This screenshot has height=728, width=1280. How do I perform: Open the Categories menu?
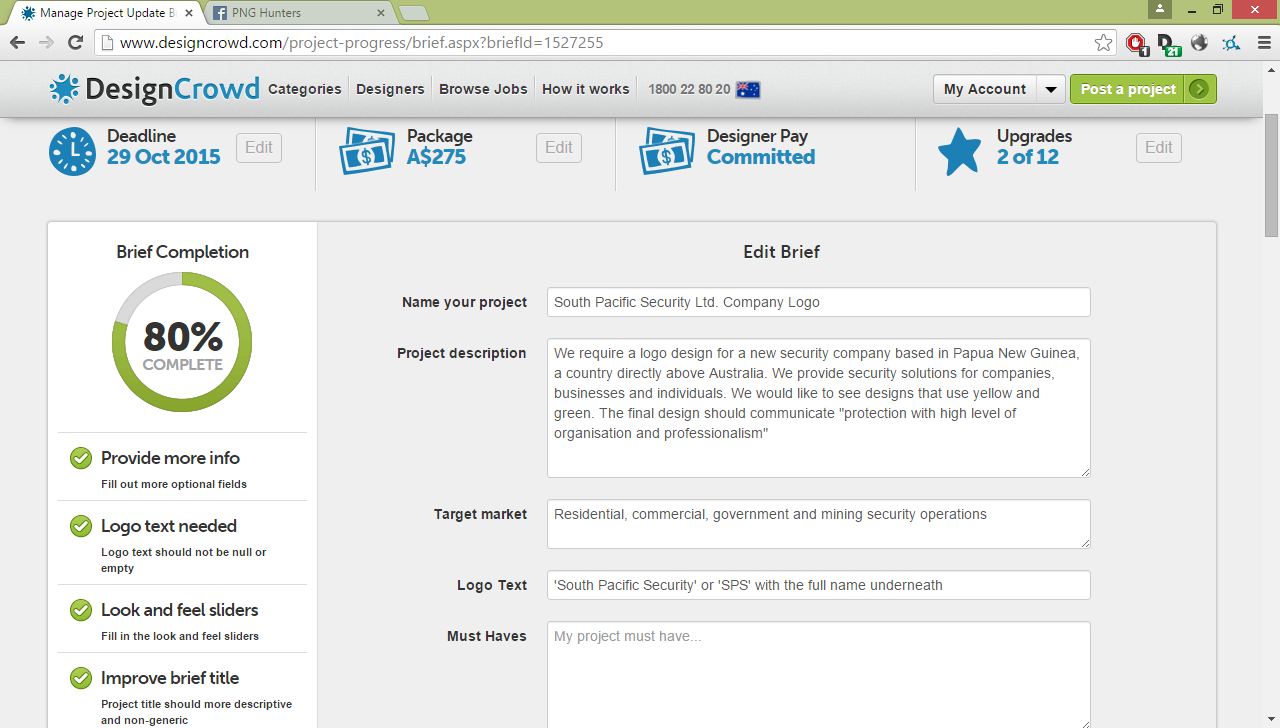click(x=305, y=89)
